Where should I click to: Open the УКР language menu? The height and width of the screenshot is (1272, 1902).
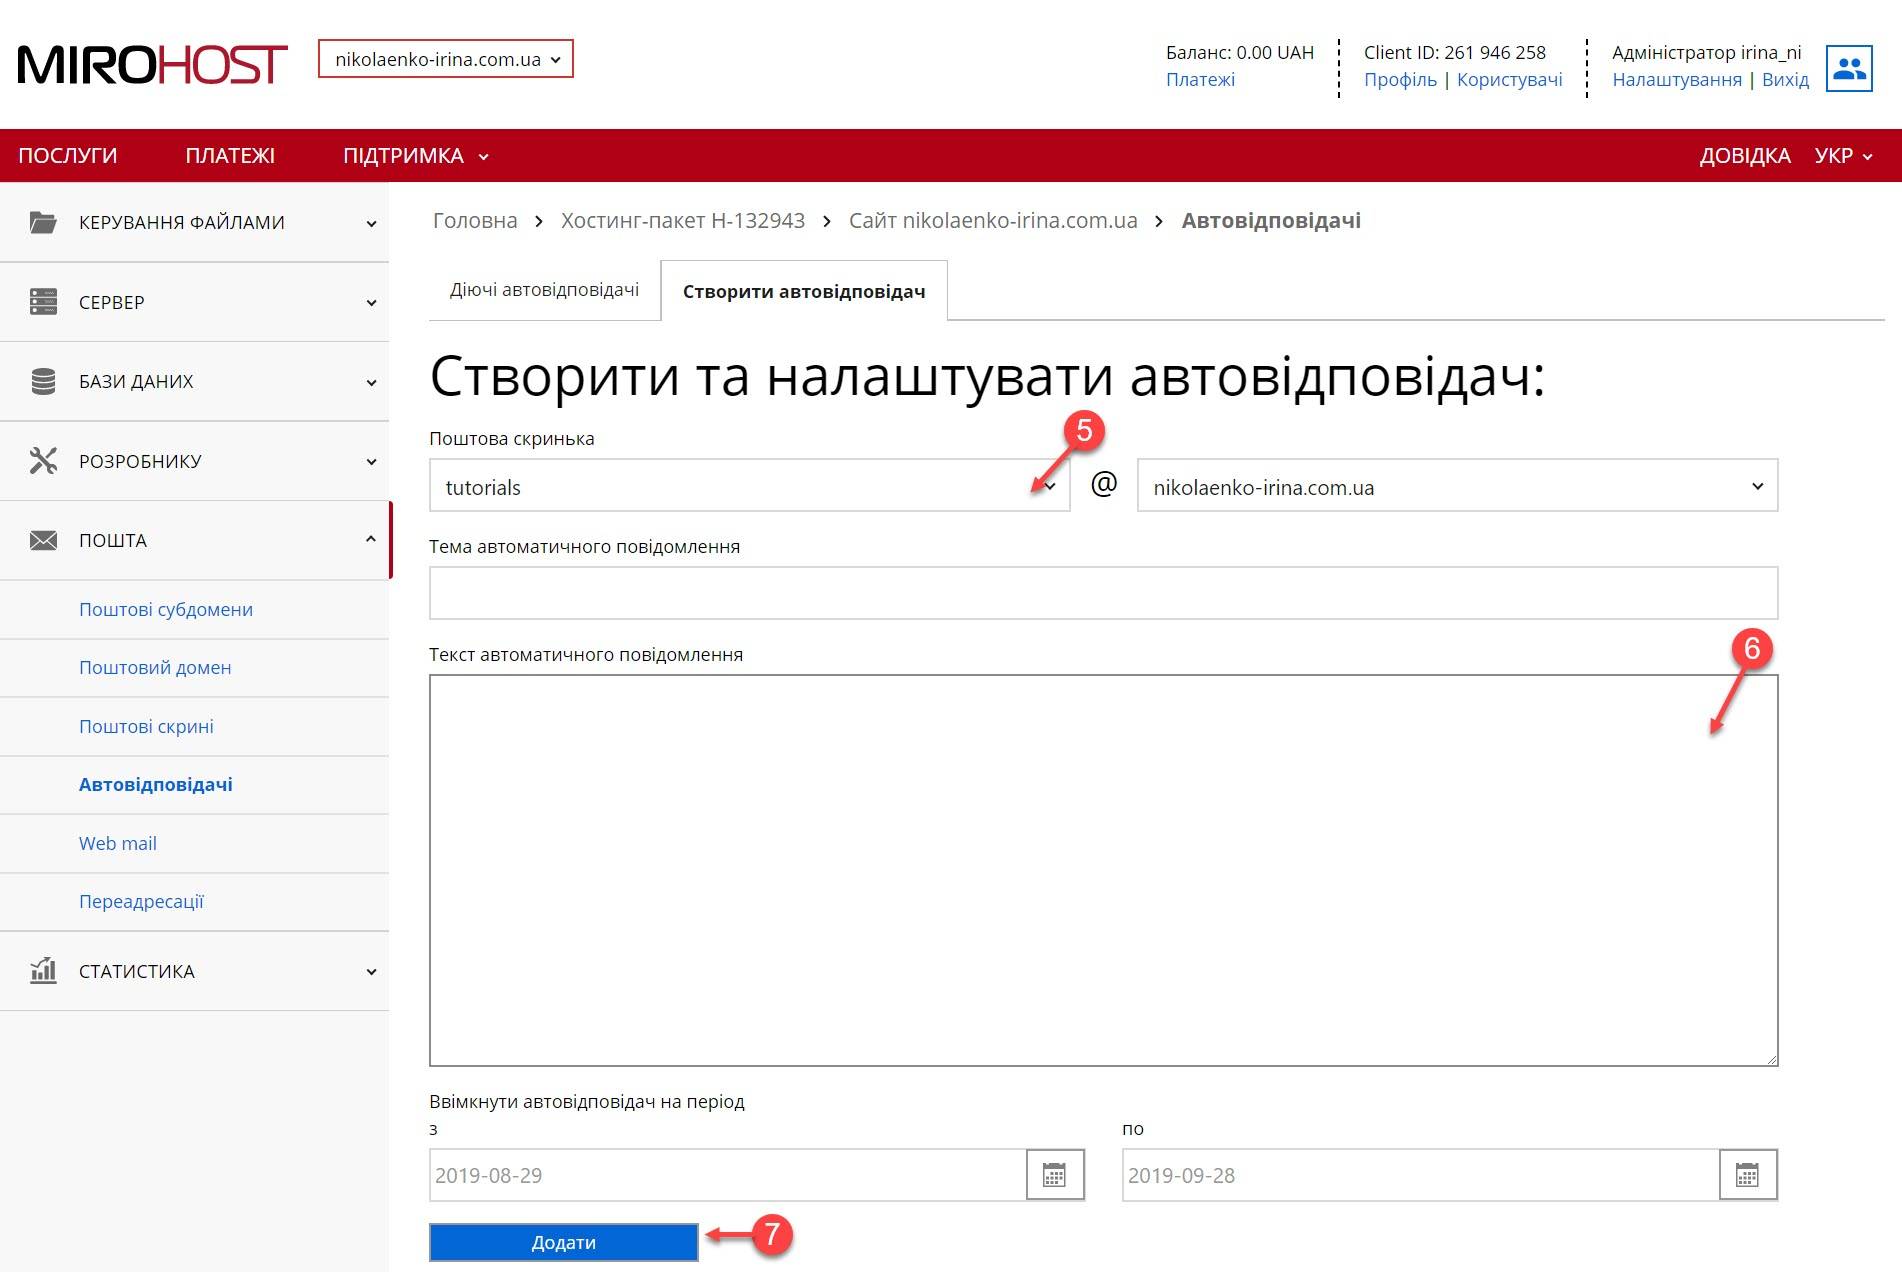coord(1843,156)
